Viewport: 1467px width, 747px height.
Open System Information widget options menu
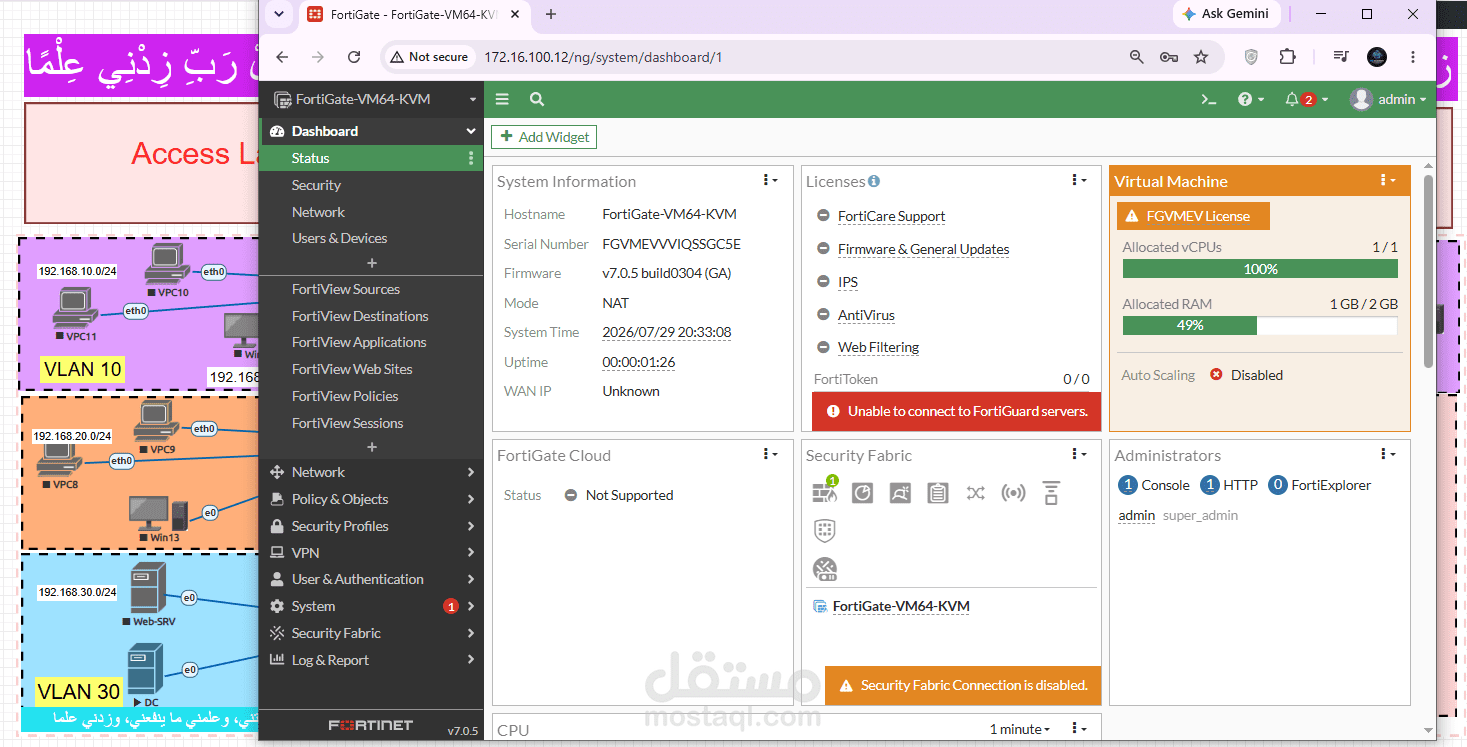tap(770, 180)
